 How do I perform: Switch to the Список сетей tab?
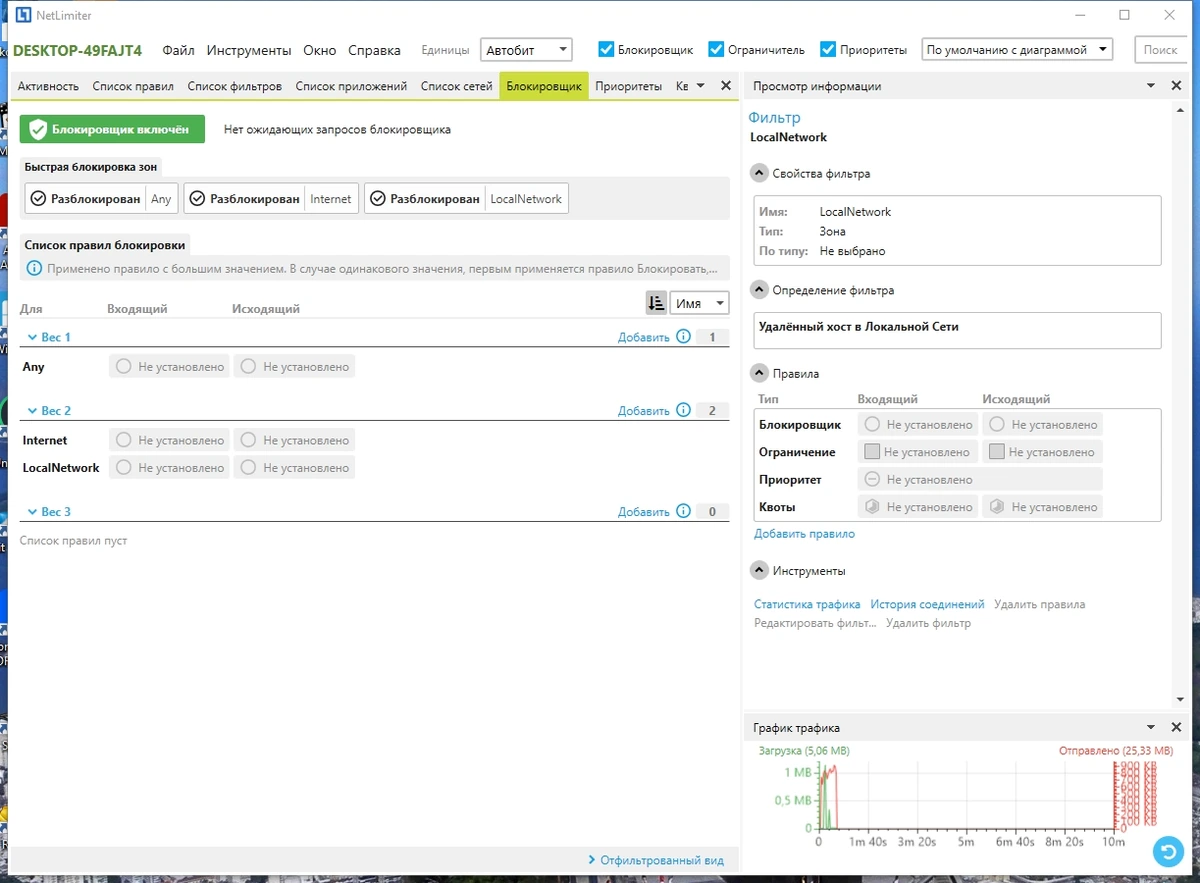coord(457,86)
